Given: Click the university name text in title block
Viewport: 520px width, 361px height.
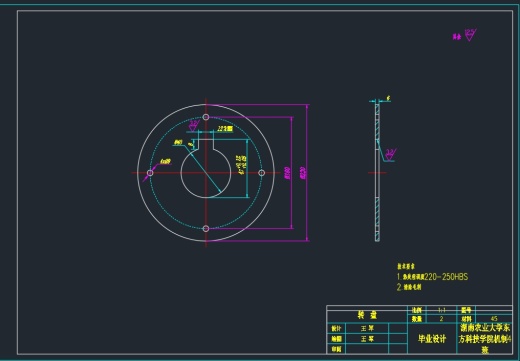Looking at the screenshot, I should tap(485, 339).
